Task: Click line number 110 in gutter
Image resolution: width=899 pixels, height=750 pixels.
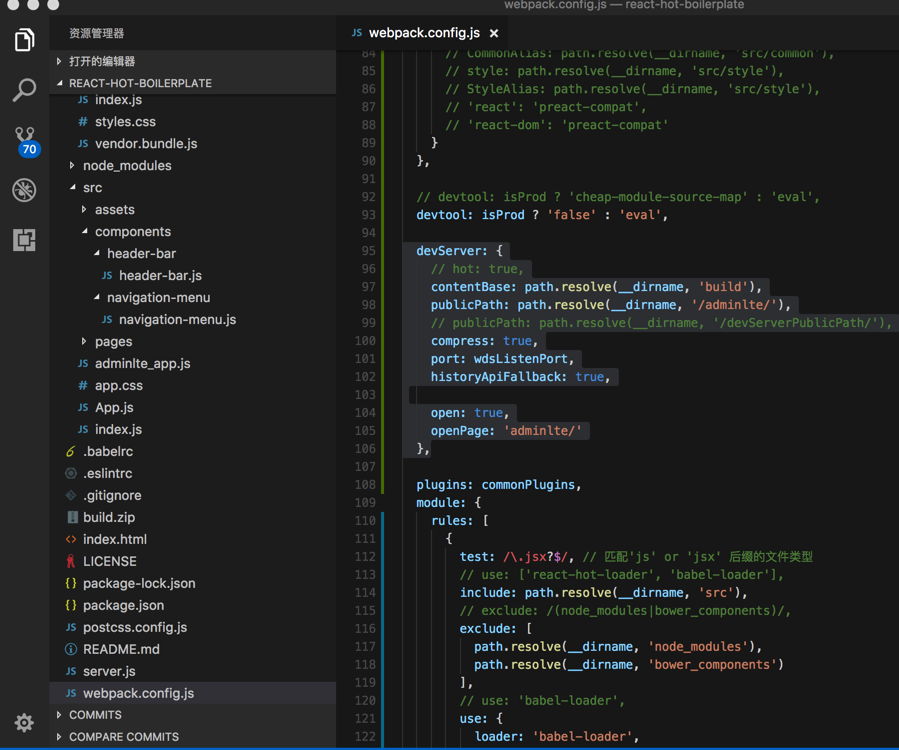Action: coord(364,521)
